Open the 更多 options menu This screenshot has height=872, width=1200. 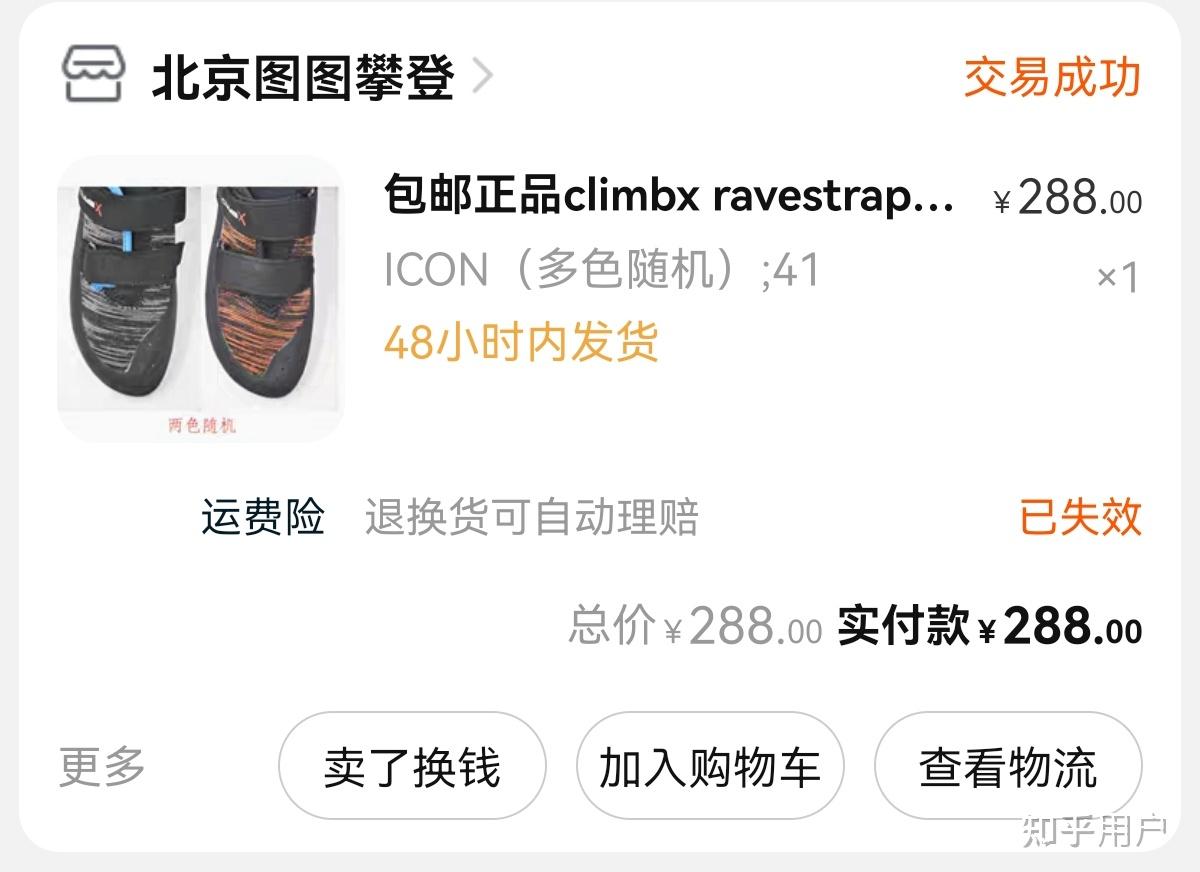click(102, 767)
